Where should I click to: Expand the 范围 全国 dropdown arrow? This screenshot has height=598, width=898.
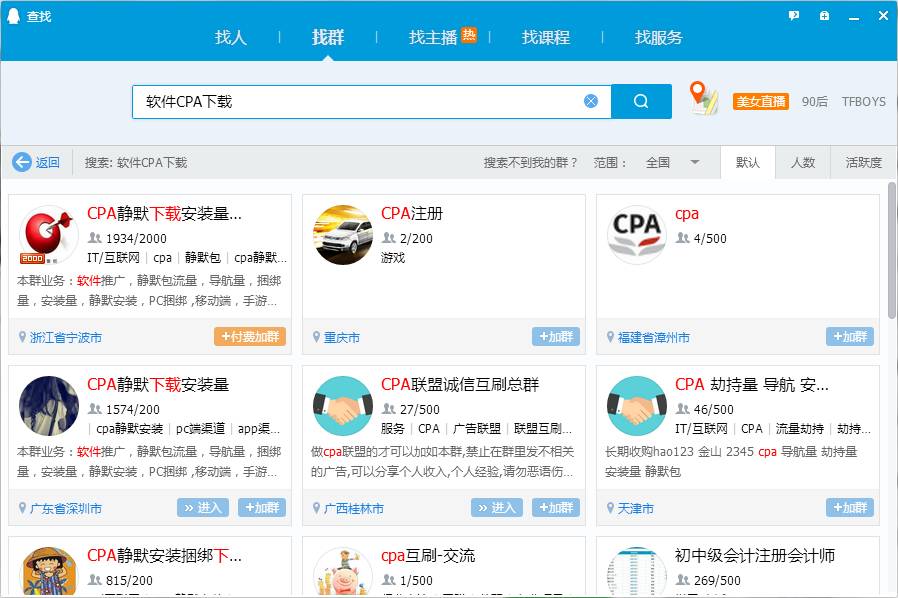coord(695,163)
